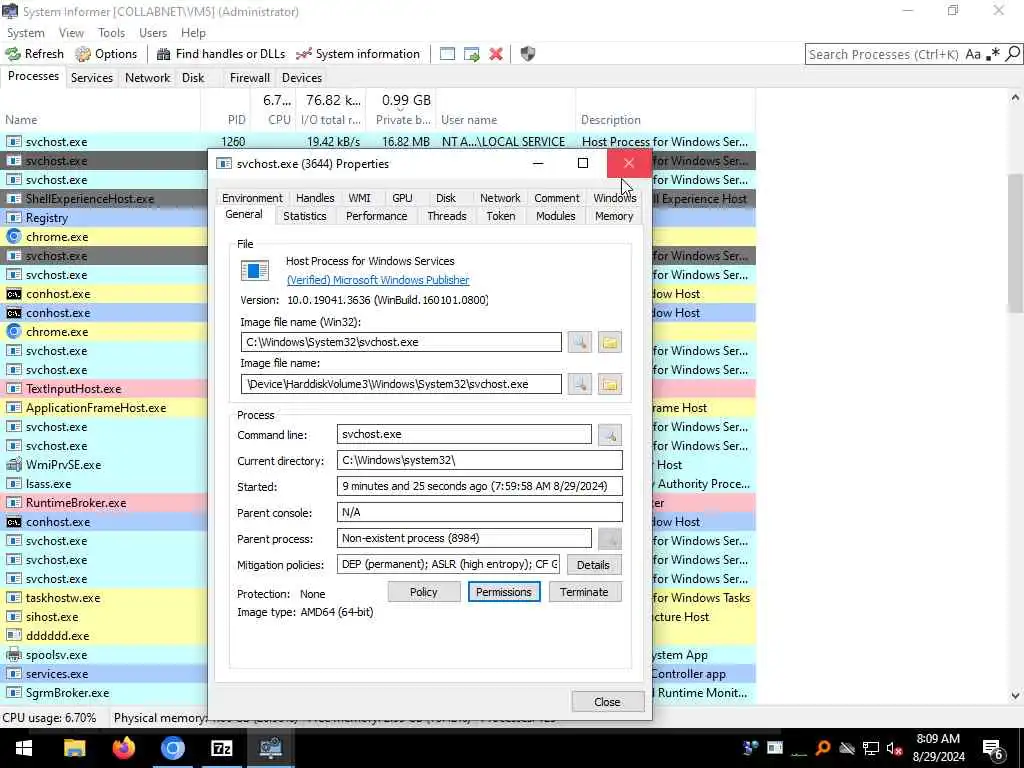Sort process list by User name column
This screenshot has width=1024, height=768.
click(505, 120)
